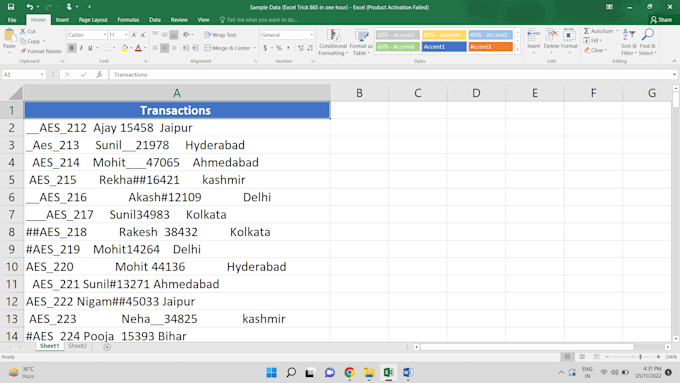
Task: Decrease font size with the smaller A icon
Action: coord(143,35)
